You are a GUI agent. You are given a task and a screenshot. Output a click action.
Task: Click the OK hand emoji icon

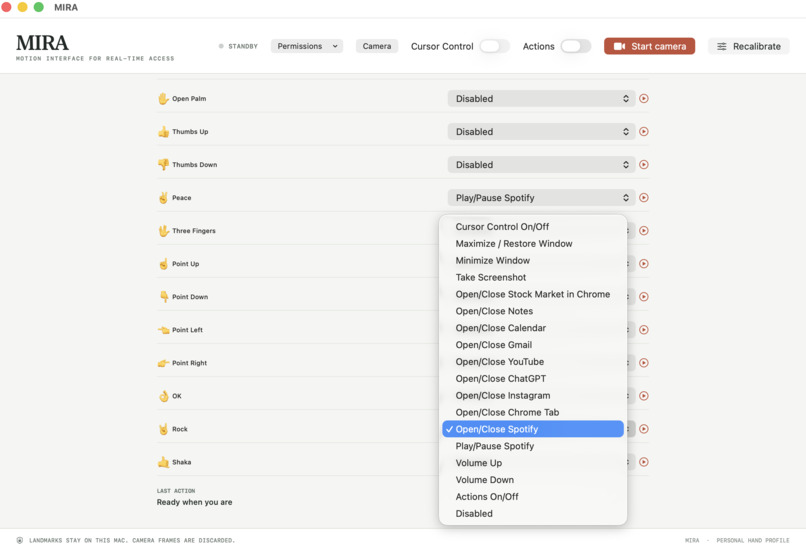pyautogui.click(x=163, y=396)
